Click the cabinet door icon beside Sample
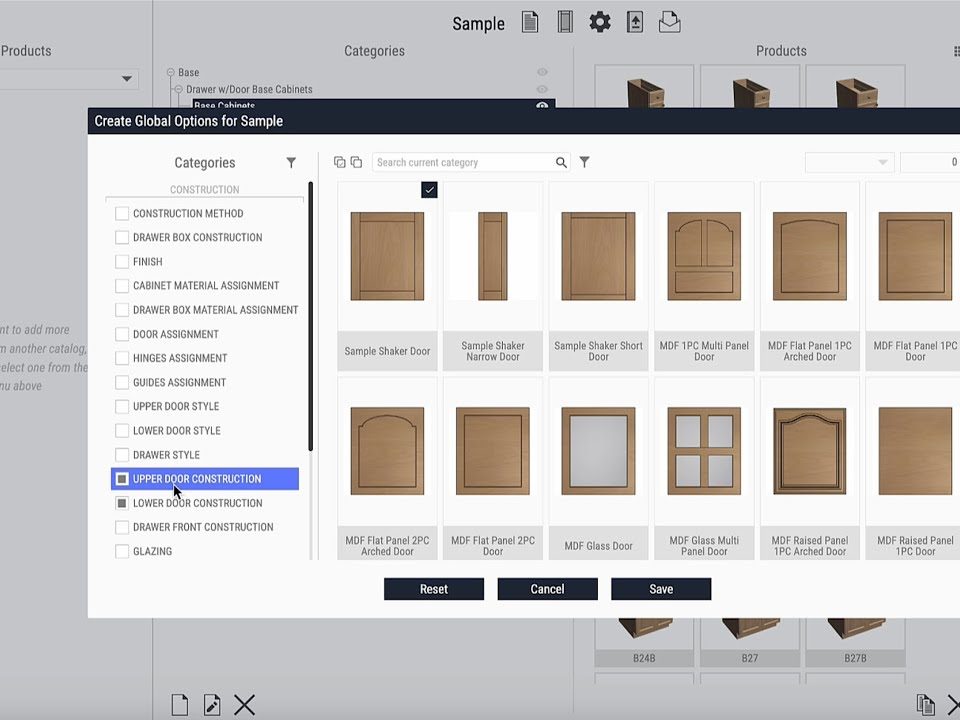The width and height of the screenshot is (960, 720). [565, 22]
